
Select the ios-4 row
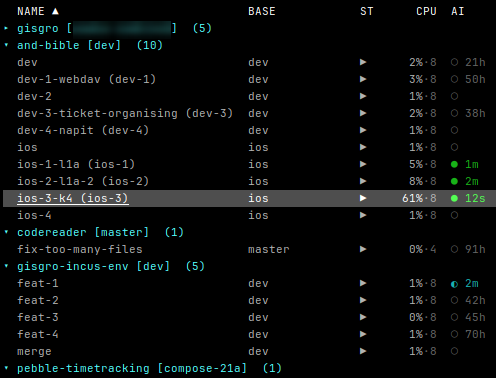click(249, 215)
